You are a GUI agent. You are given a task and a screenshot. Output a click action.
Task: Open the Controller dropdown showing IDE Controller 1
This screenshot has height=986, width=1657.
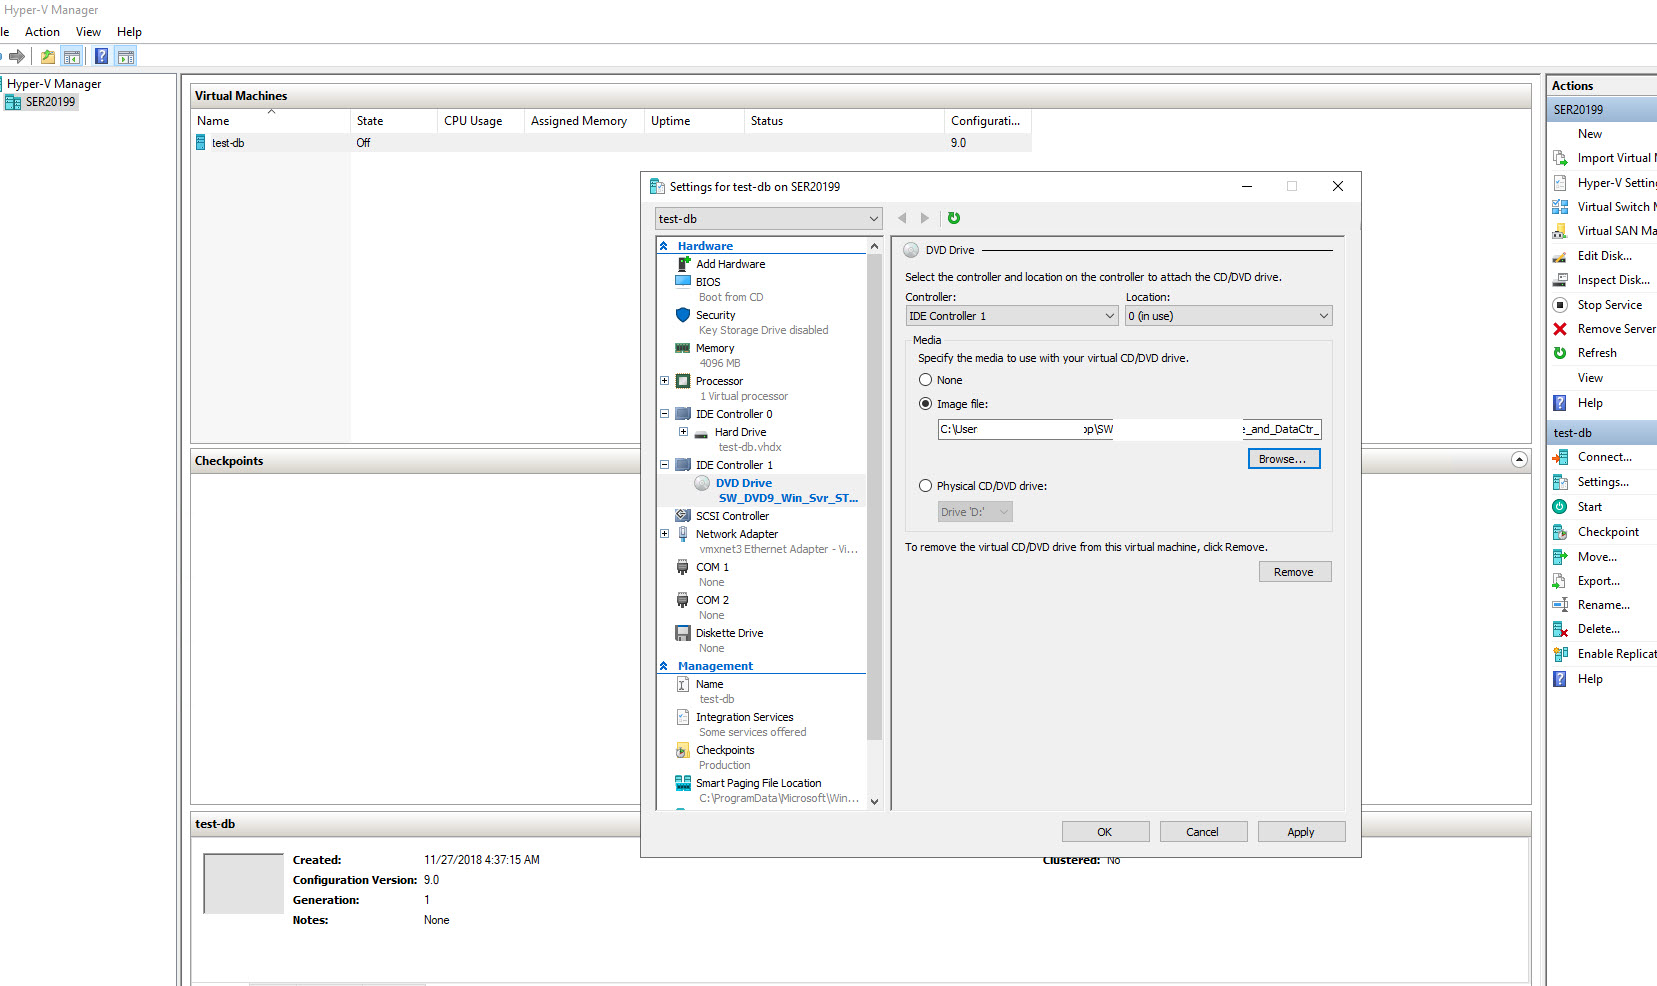coord(1011,316)
